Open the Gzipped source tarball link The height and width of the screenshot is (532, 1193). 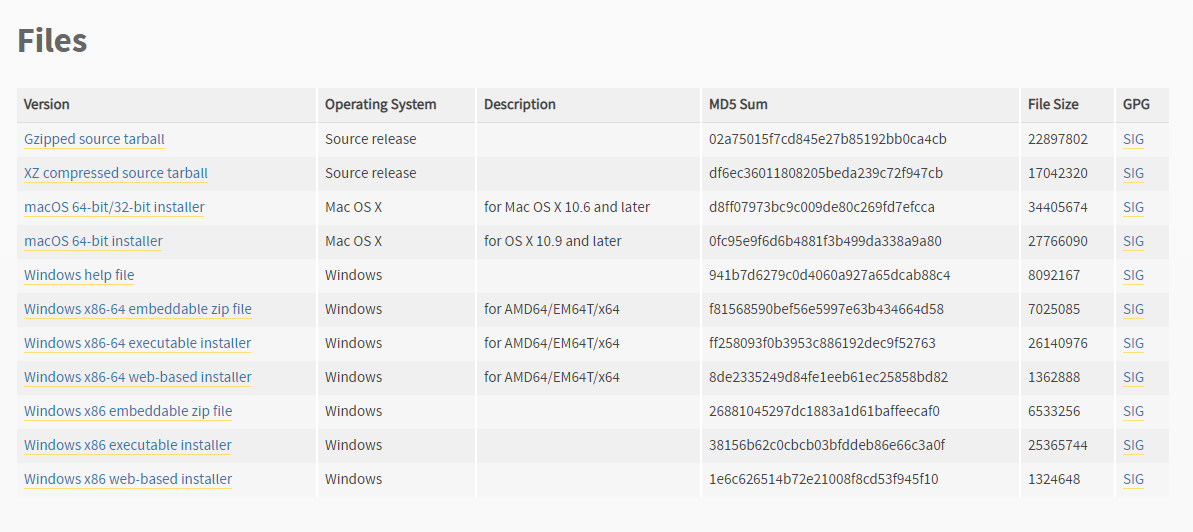(x=94, y=139)
